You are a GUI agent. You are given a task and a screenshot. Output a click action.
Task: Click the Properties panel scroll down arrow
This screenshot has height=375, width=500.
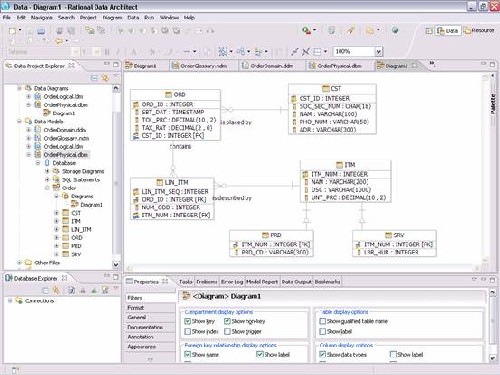point(492,358)
